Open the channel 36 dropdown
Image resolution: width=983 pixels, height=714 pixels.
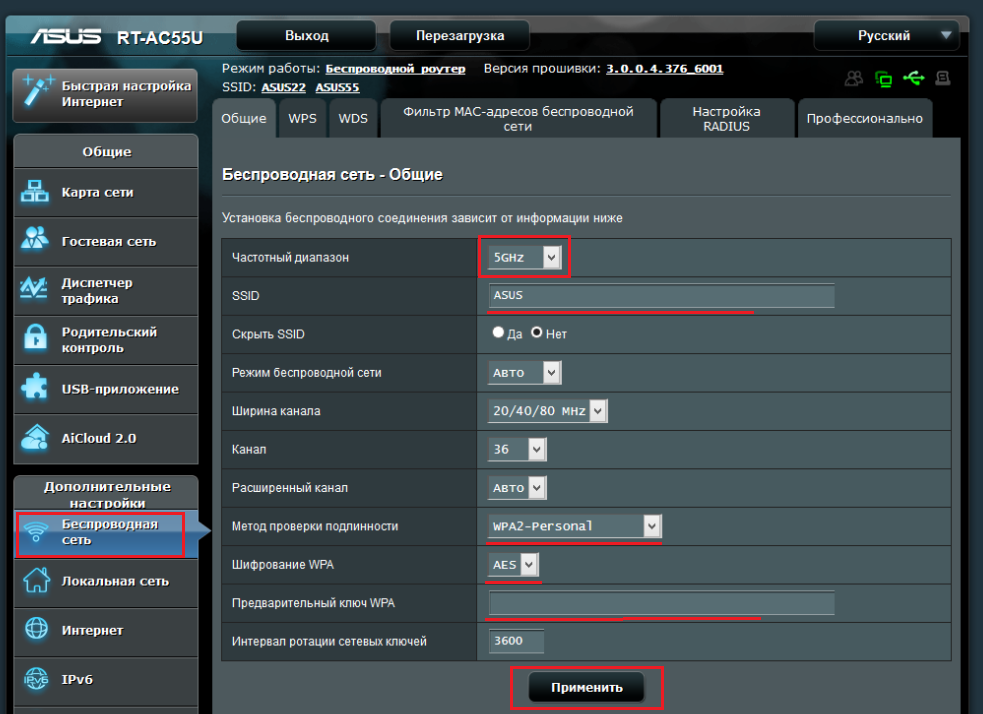[517, 450]
